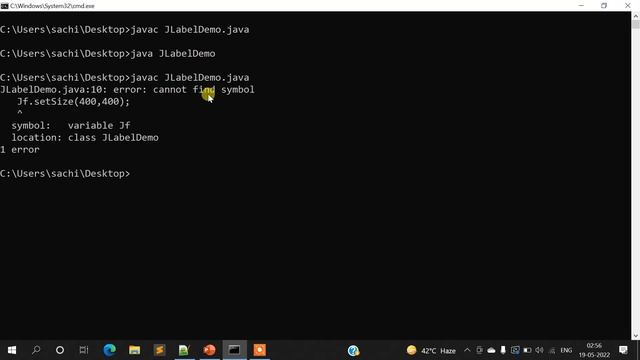640x360 pixels.
Task: Click the "java JLabelDemo" command line
Action: (x=108, y=53)
